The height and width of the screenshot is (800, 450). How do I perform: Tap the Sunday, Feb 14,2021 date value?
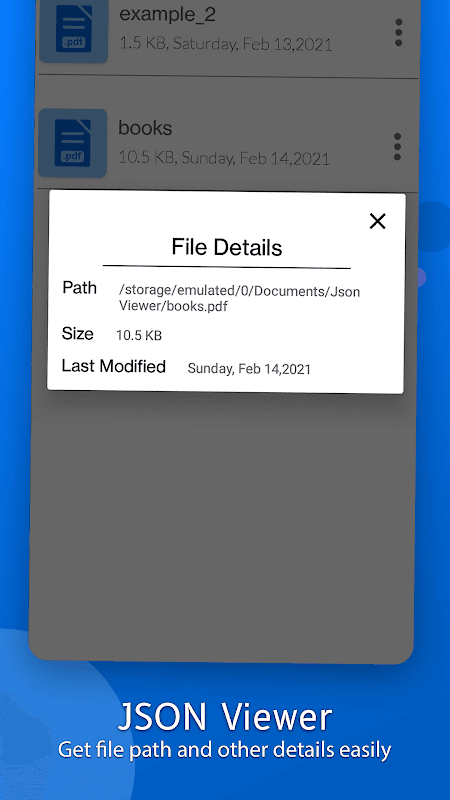point(249,369)
